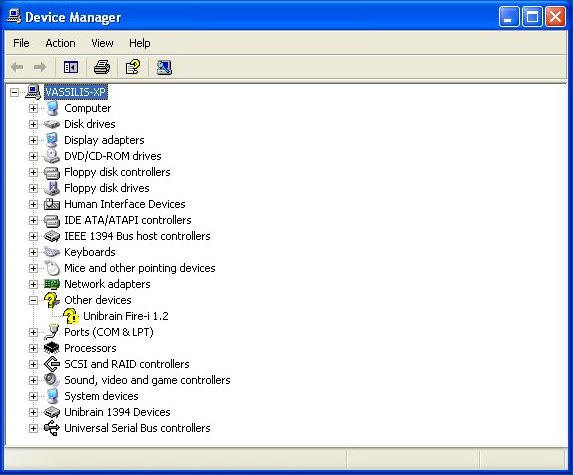Expand the Processors node
573x475 pixels.
[x=33, y=348]
